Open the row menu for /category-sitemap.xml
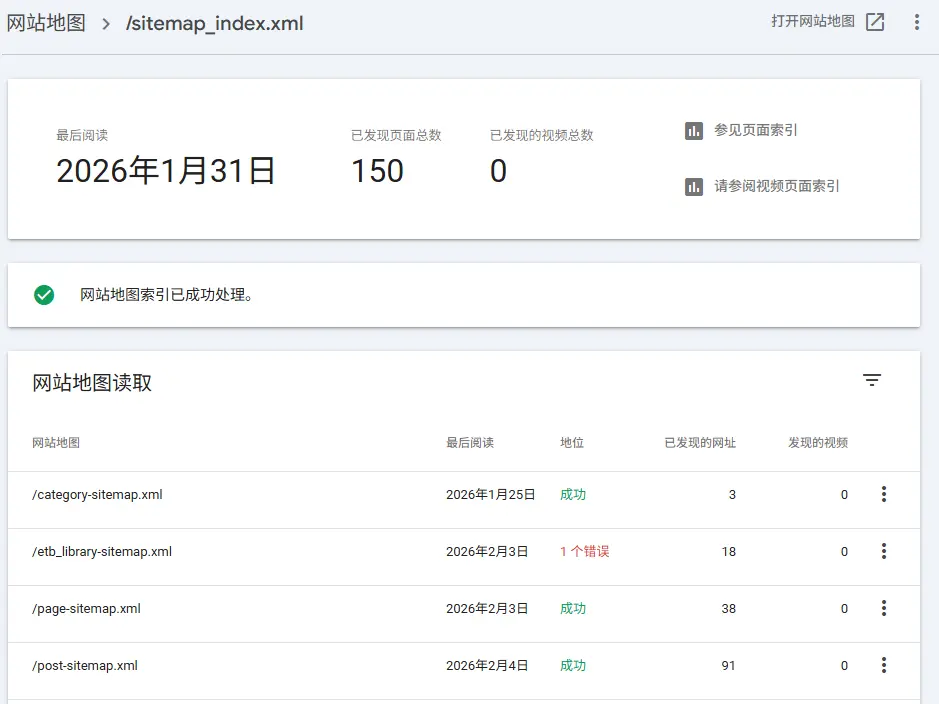Image resolution: width=939 pixels, height=704 pixels. (x=884, y=495)
